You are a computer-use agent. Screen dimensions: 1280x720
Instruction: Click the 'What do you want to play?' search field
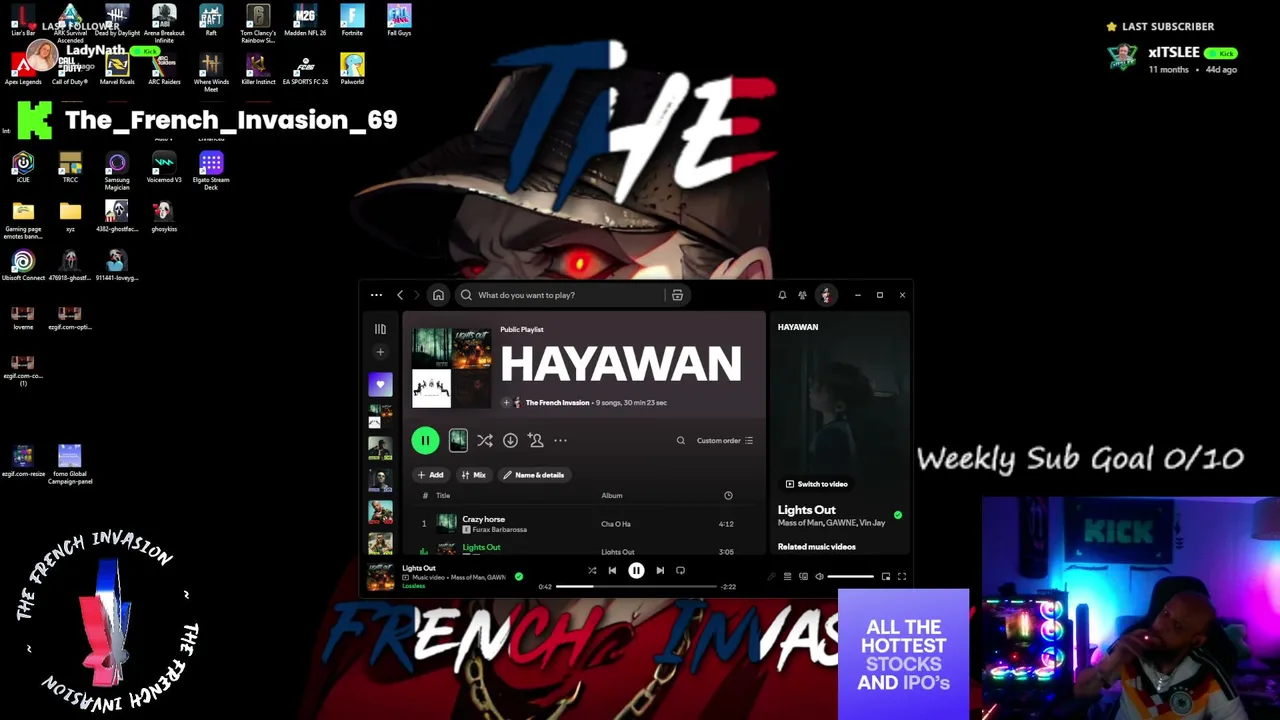[564, 295]
